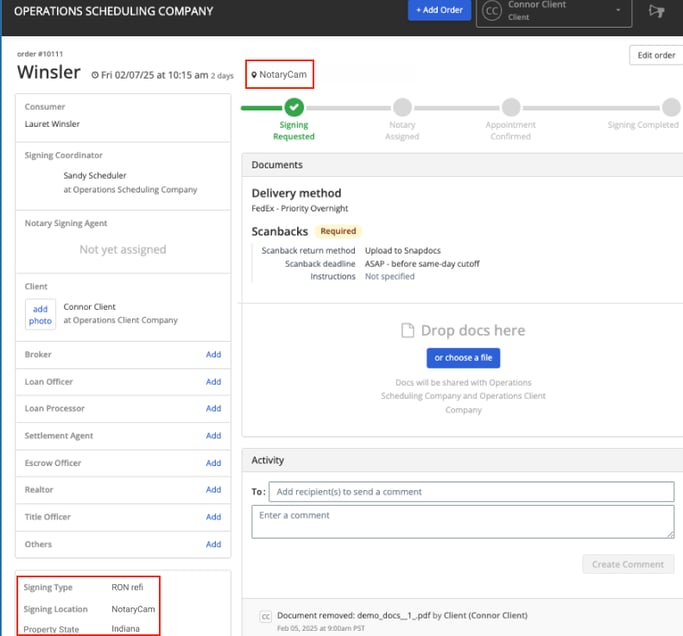This screenshot has height=636, width=683.
Task: Click the Create Comment button
Action: pos(628,565)
